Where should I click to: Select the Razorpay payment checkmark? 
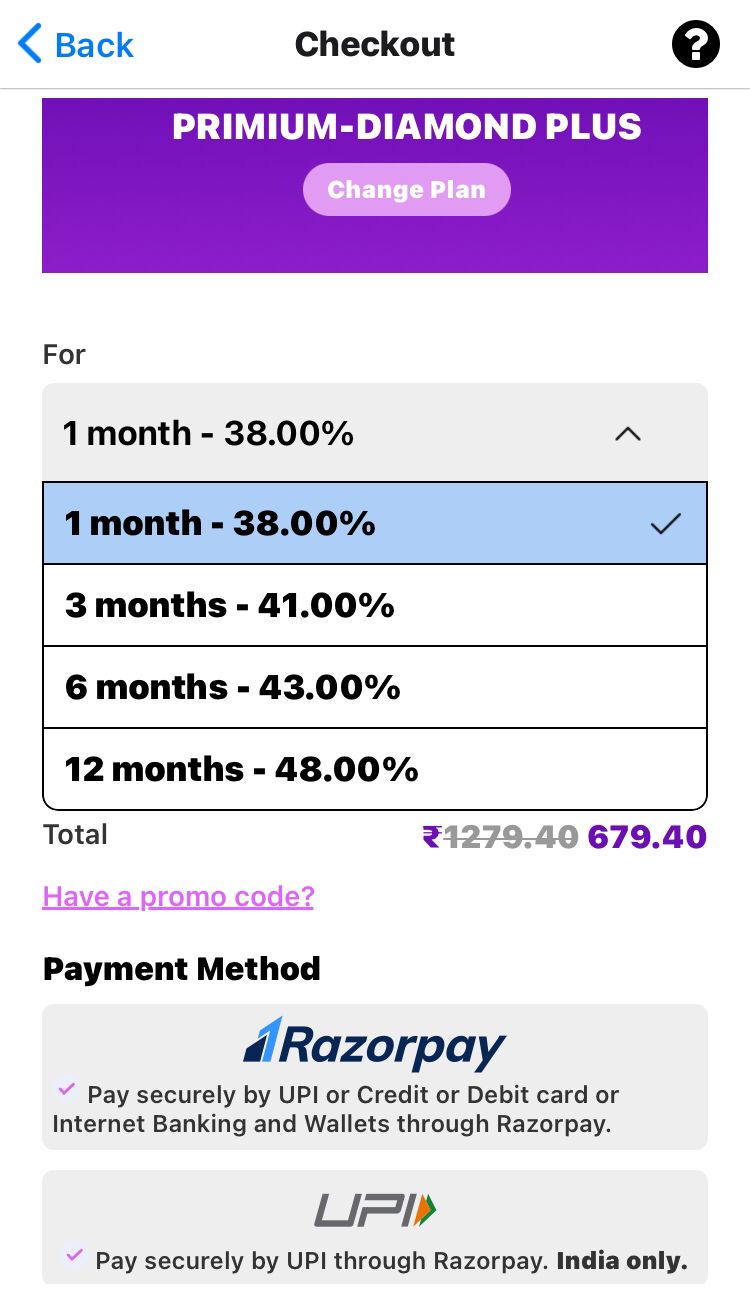point(67,1089)
